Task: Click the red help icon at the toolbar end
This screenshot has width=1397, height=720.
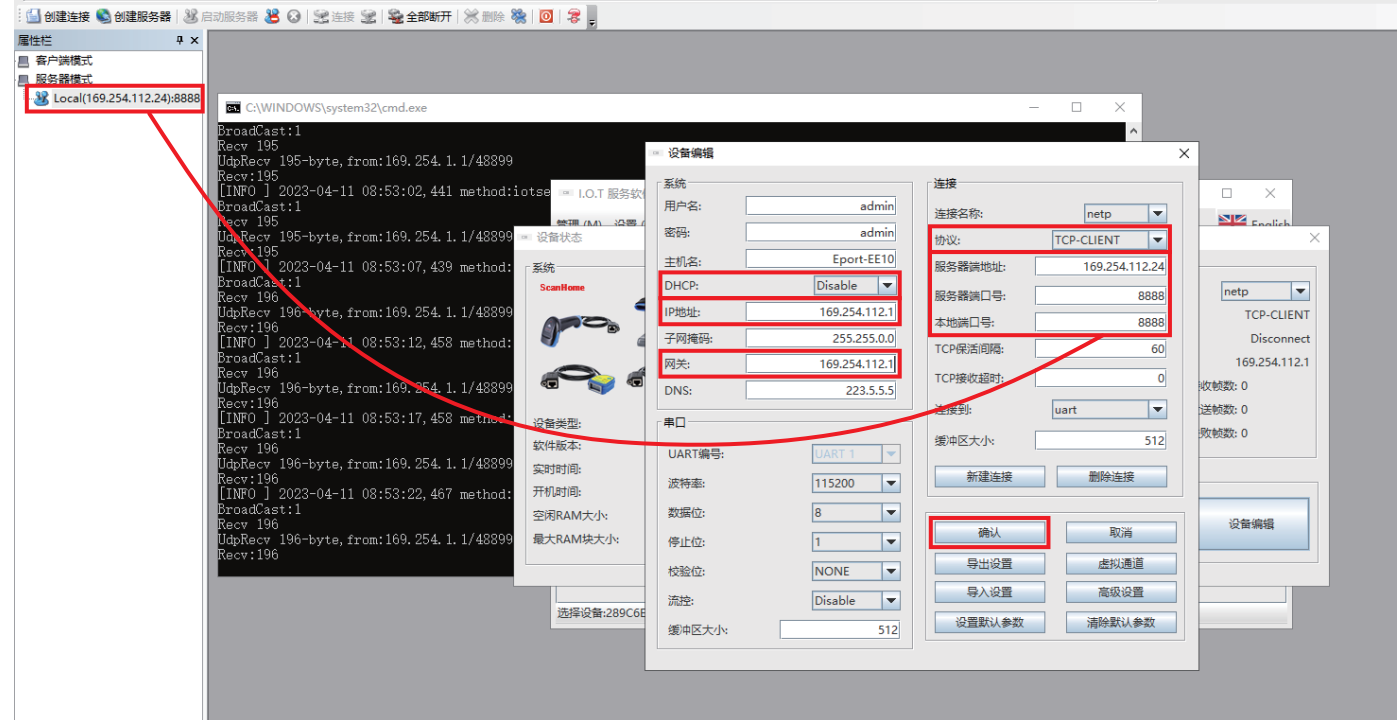Action: point(574,16)
